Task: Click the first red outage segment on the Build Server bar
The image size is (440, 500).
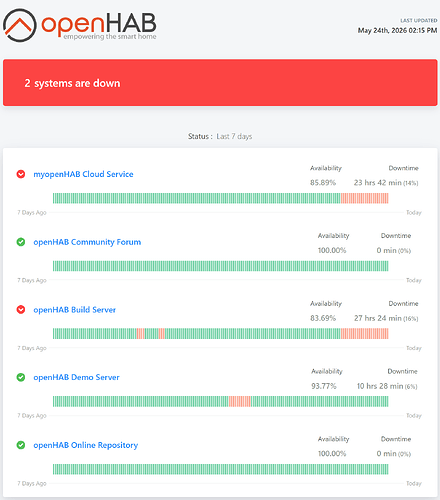Action: [141, 334]
